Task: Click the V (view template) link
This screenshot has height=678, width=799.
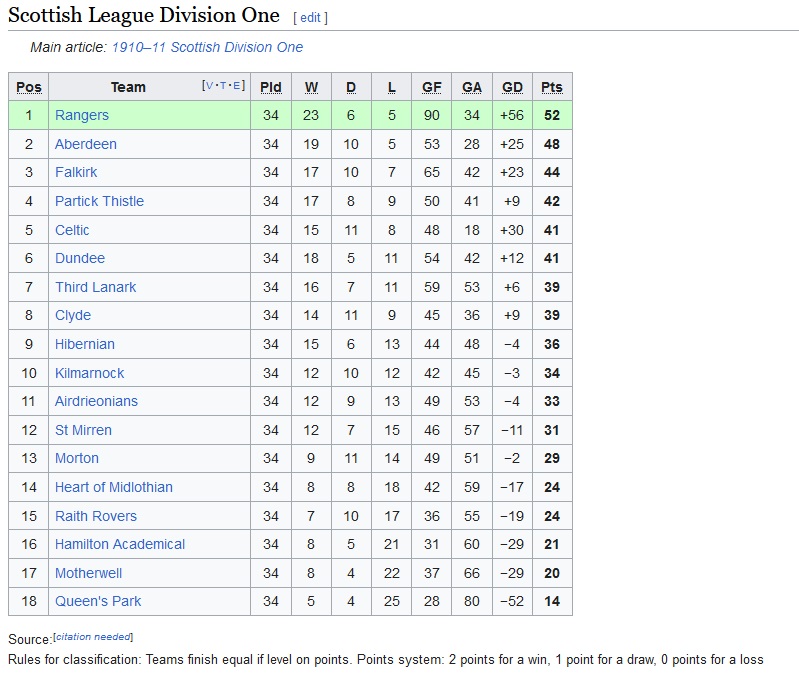Action: (208, 86)
